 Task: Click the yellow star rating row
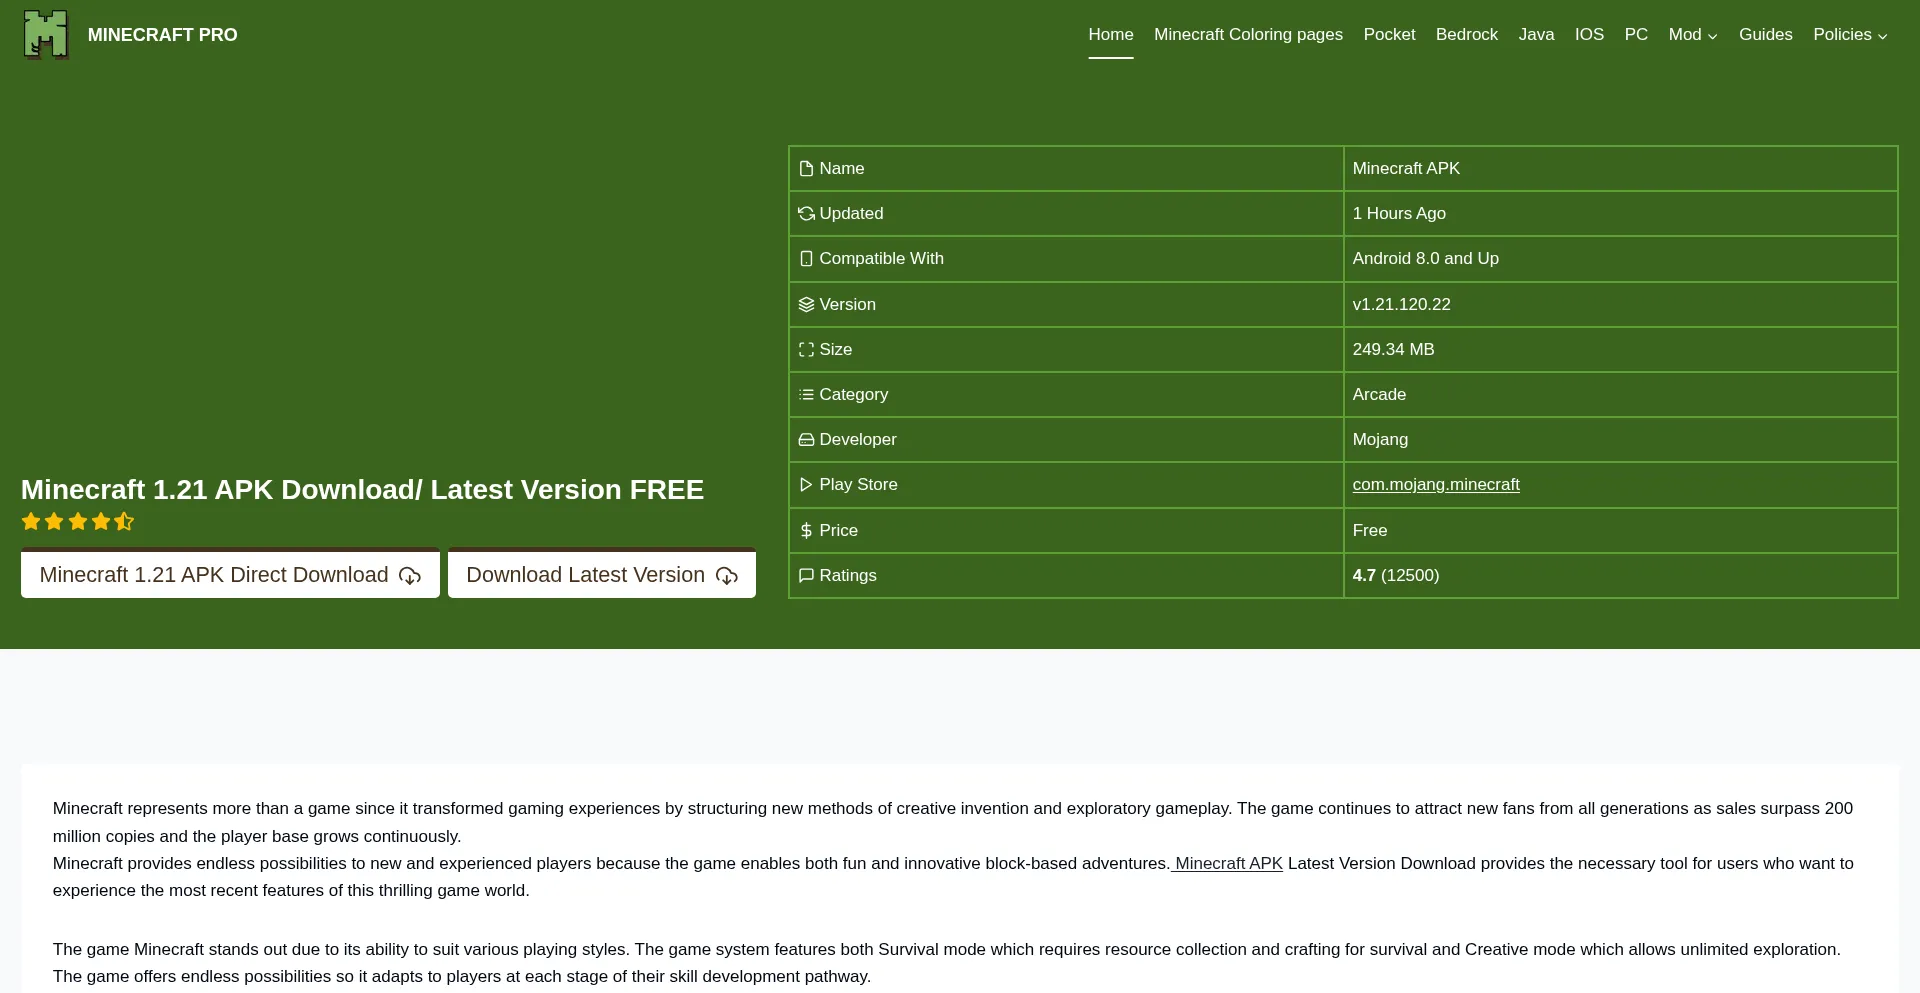pos(78,522)
